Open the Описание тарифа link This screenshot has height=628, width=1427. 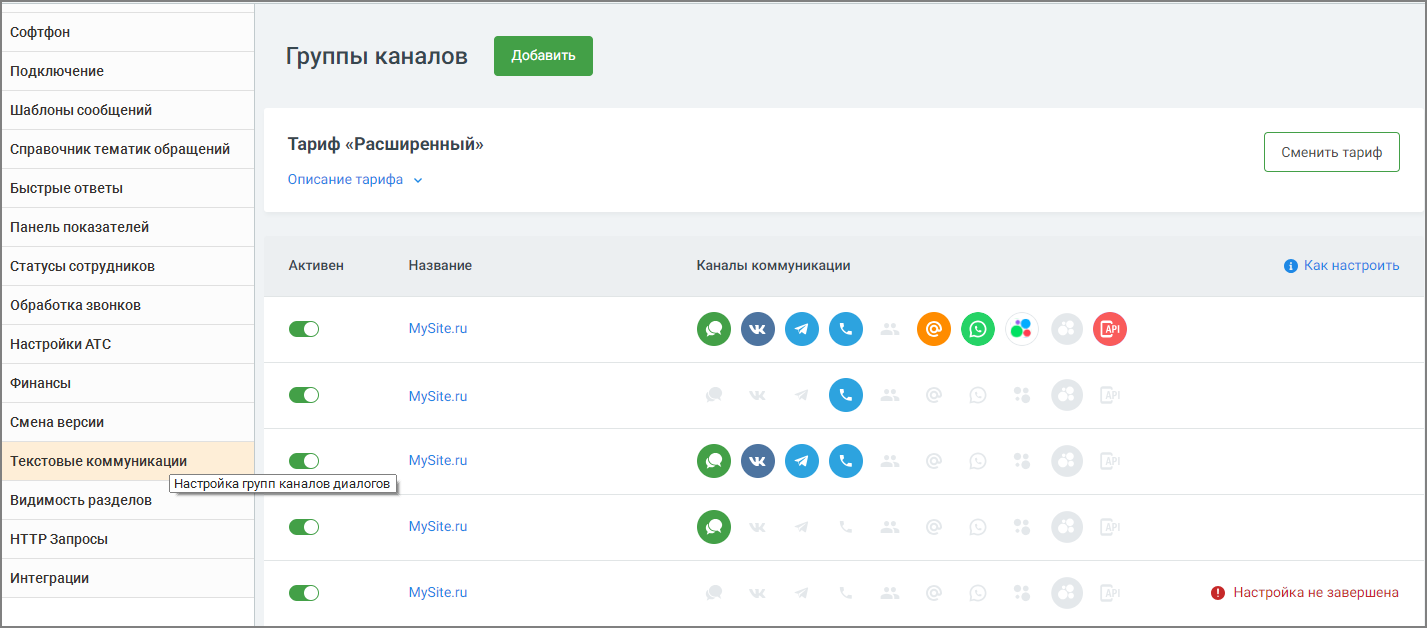pos(345,180)
